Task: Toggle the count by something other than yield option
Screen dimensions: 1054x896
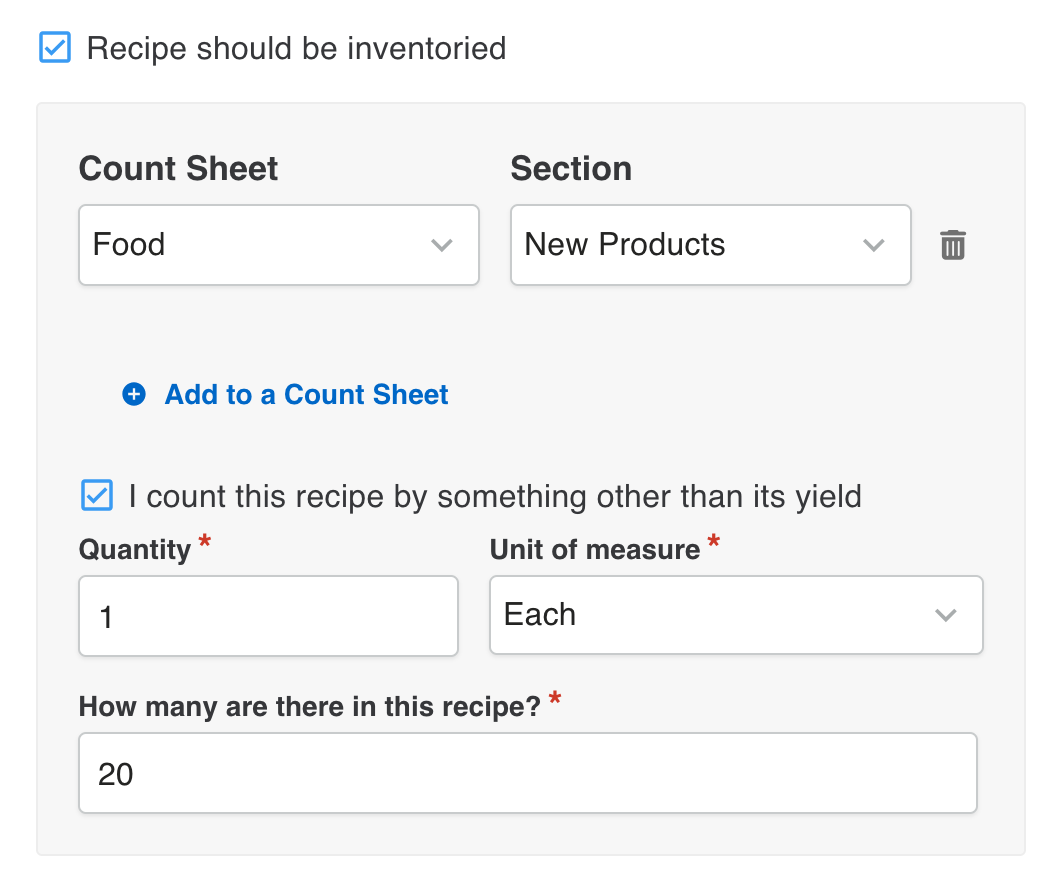Action: click(x=97, y=495)
